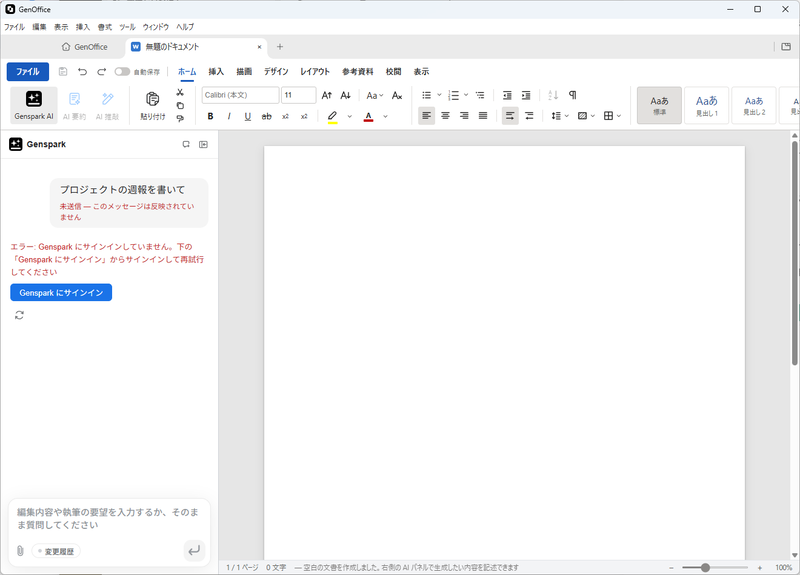The height and width of the screenshot is (575, 800).
Task: Open the ヘルプ menu
Action: [x=185, y=27]
